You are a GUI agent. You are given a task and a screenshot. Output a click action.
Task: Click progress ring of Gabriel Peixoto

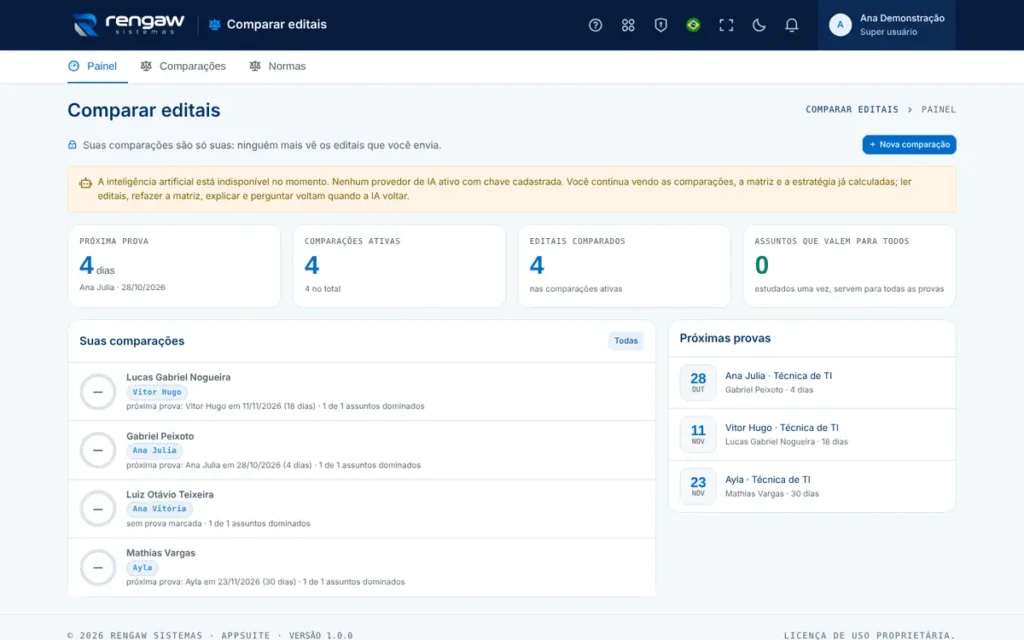click(98, 450)
